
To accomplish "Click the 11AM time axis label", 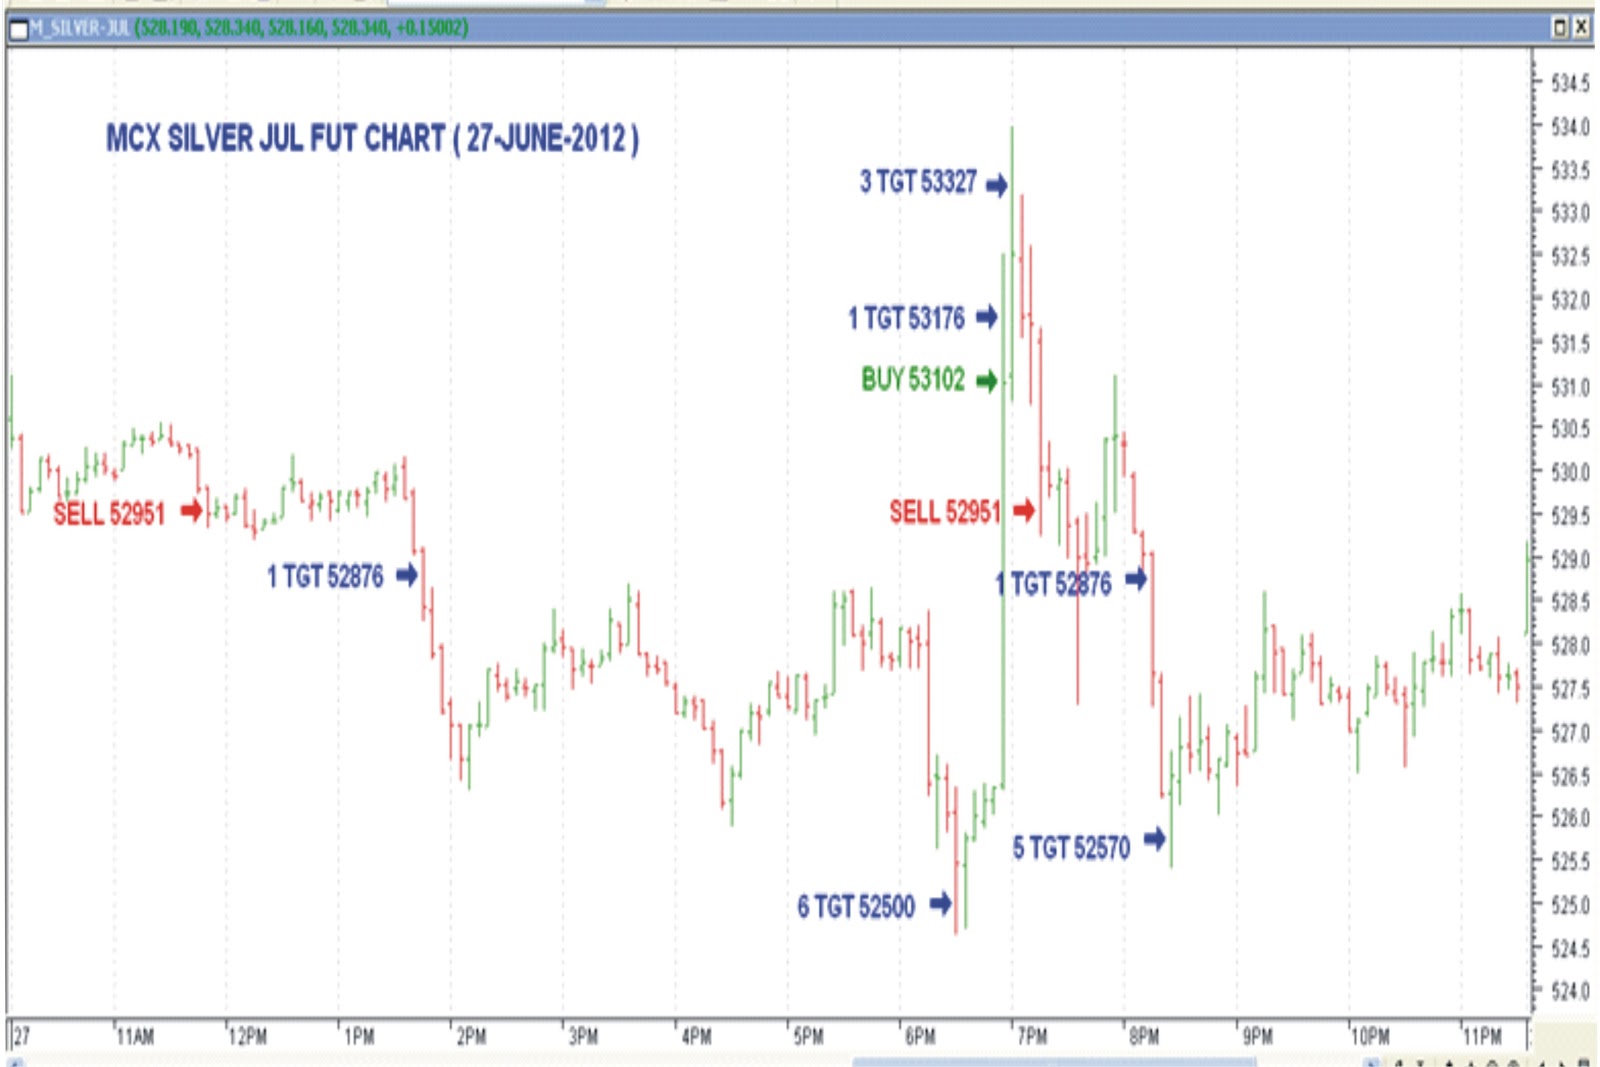I will (136, 1037).
